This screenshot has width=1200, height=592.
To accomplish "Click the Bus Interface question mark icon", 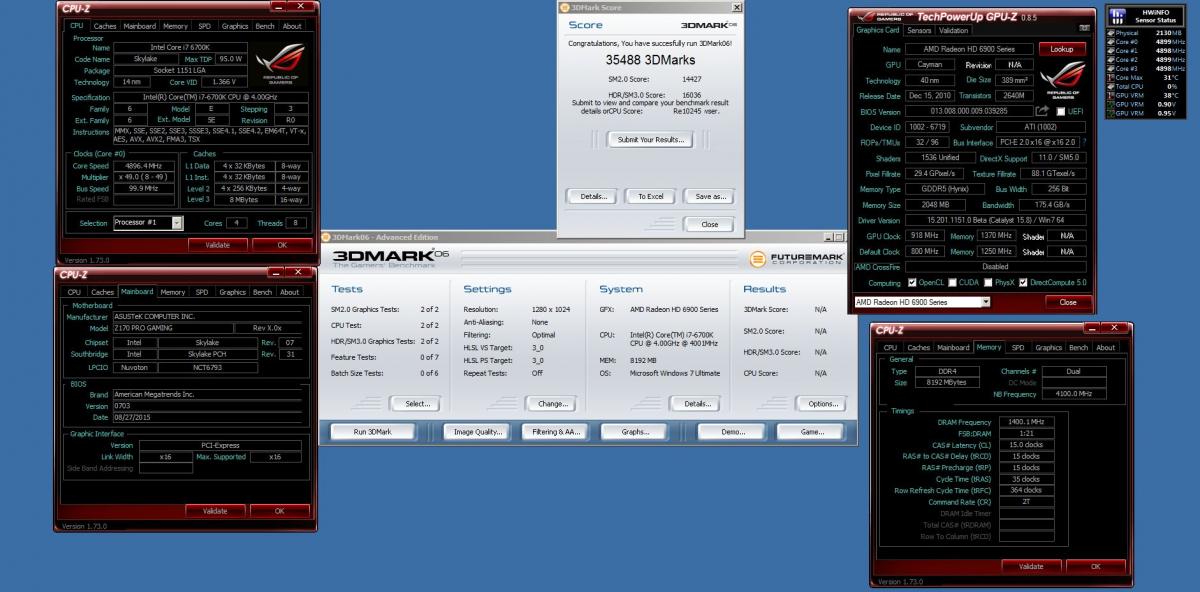I will [1084, 143].
